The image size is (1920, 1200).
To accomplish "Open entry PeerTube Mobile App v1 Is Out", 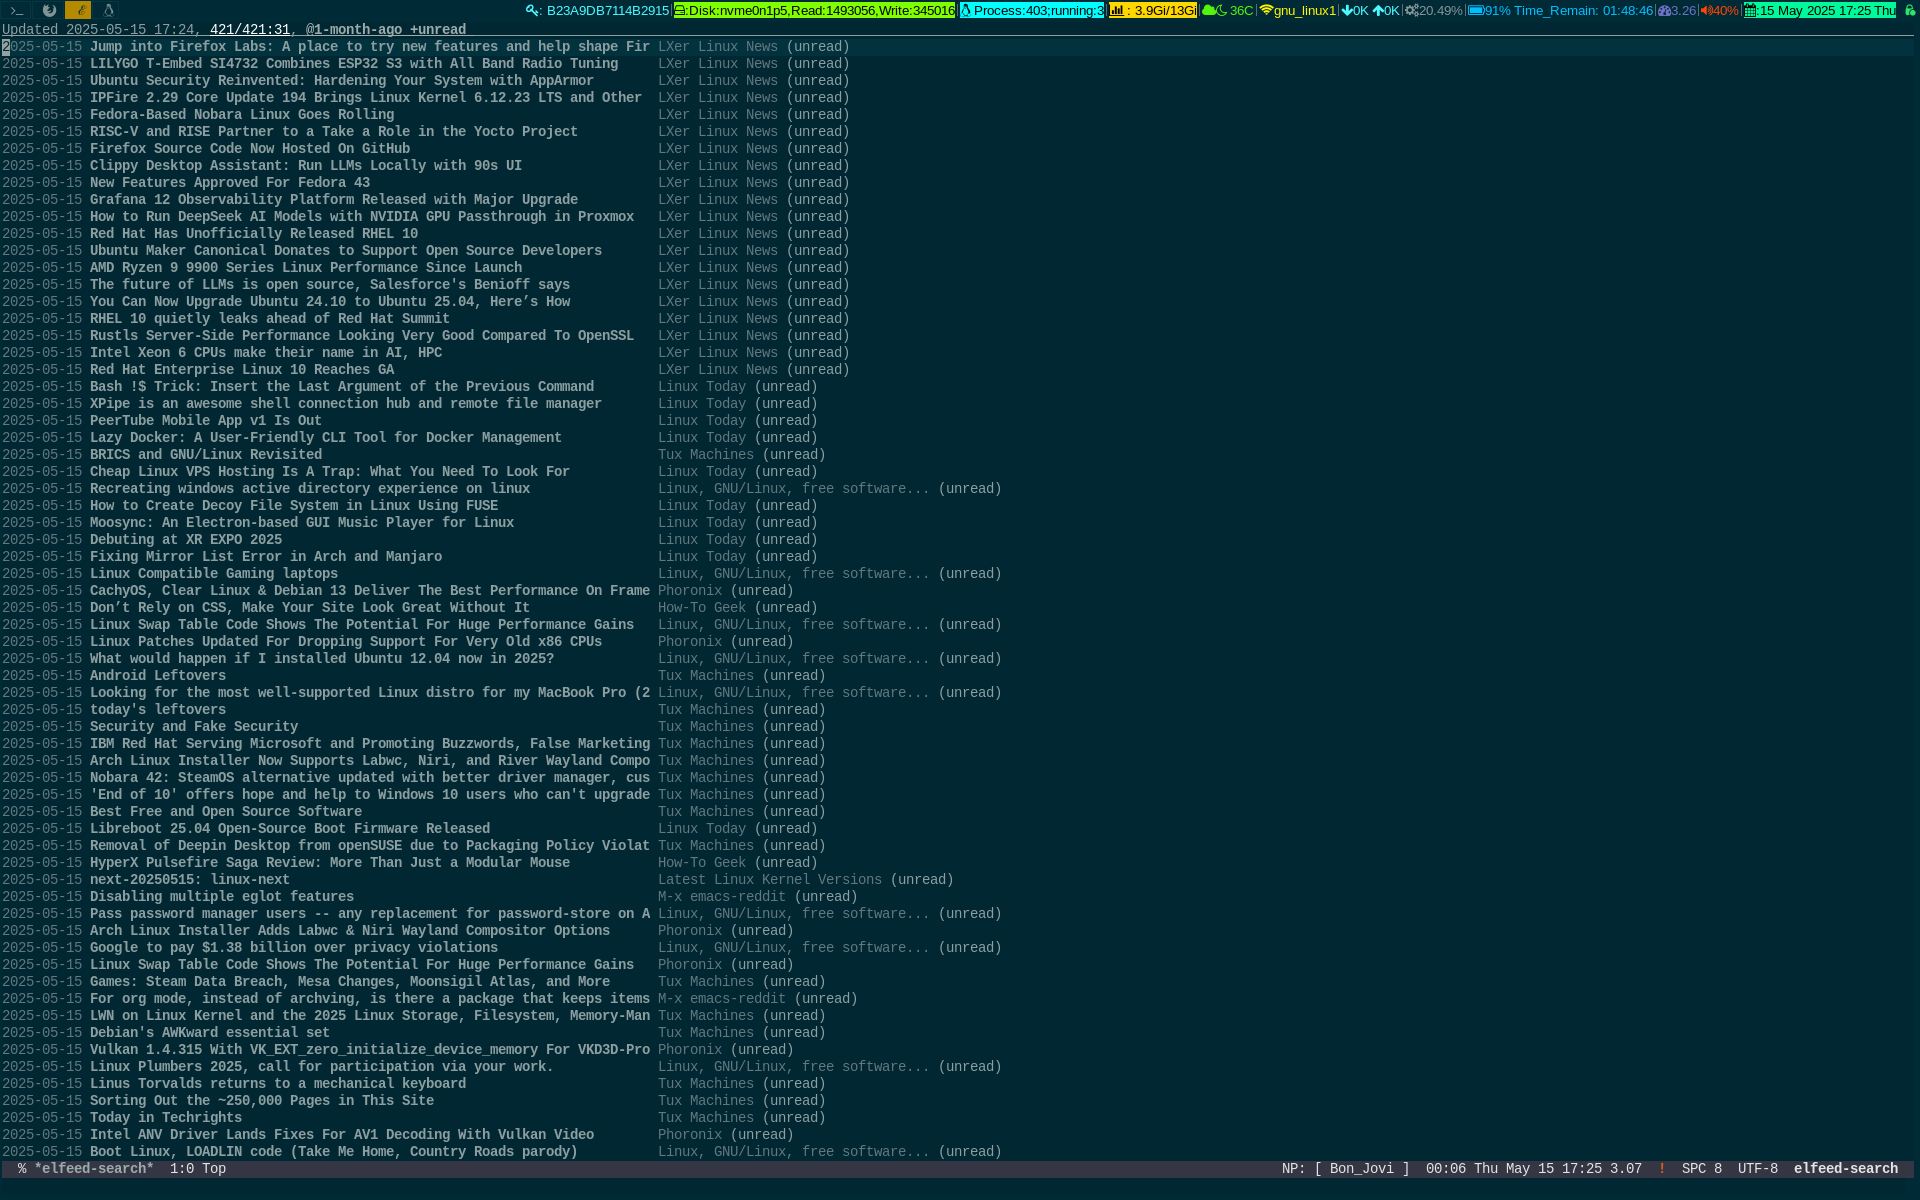I will click(x=206, y=421).
